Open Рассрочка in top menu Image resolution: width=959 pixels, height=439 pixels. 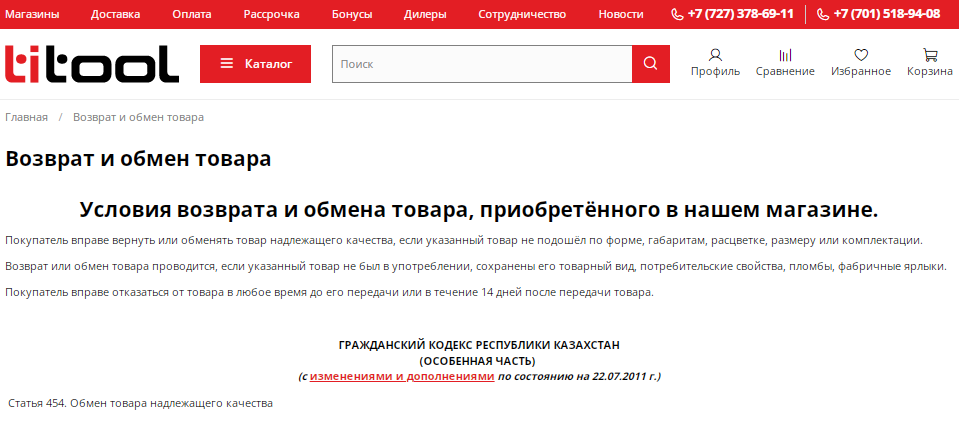pos(272,14)
